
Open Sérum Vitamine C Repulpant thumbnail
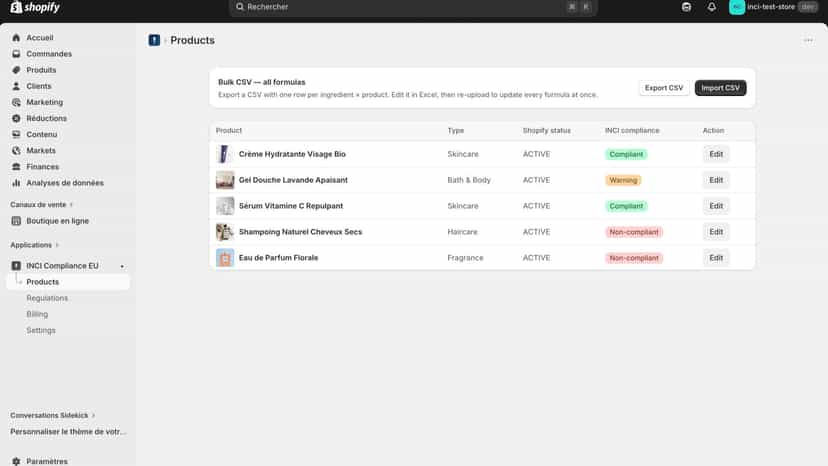pos(225,206)
